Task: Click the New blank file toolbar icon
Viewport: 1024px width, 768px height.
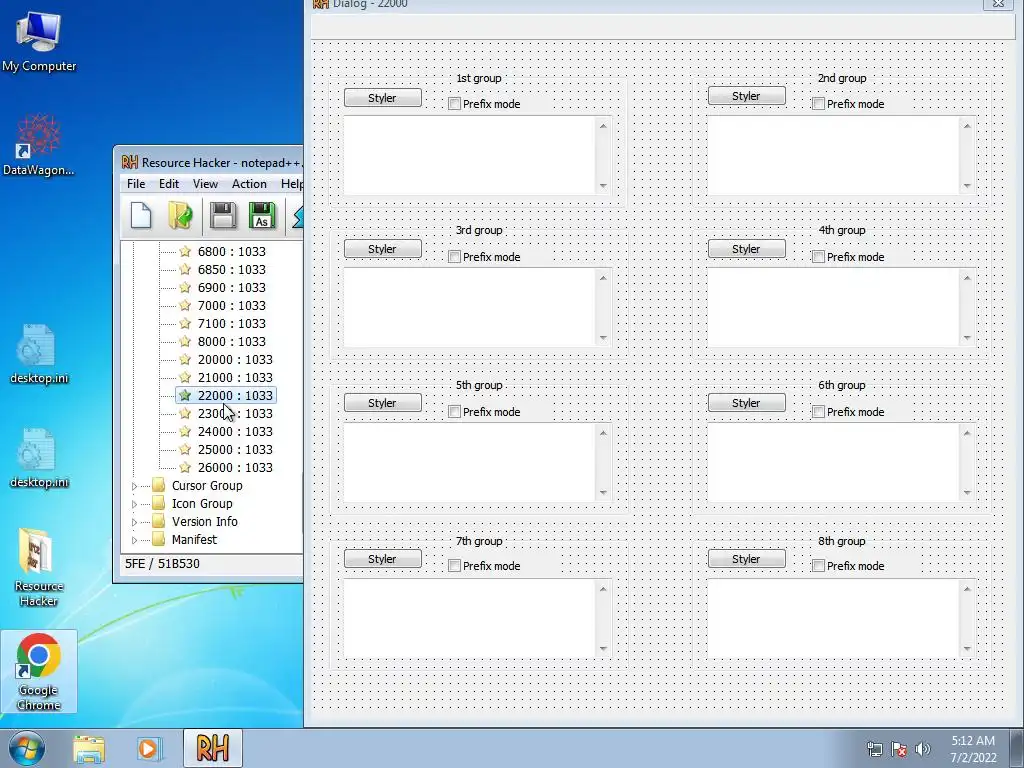Action: [x=141, y=216]
